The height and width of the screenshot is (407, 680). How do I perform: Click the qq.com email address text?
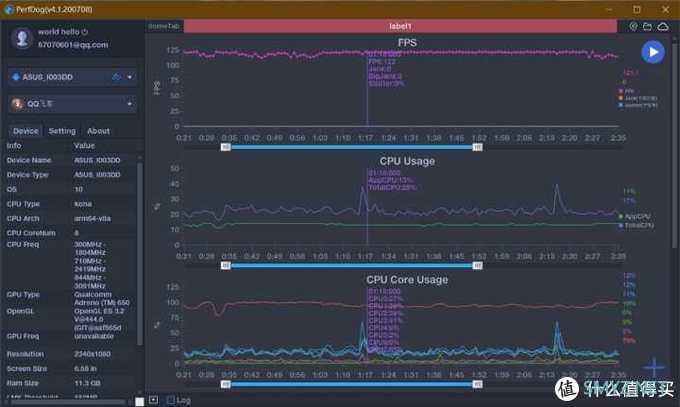73,45
